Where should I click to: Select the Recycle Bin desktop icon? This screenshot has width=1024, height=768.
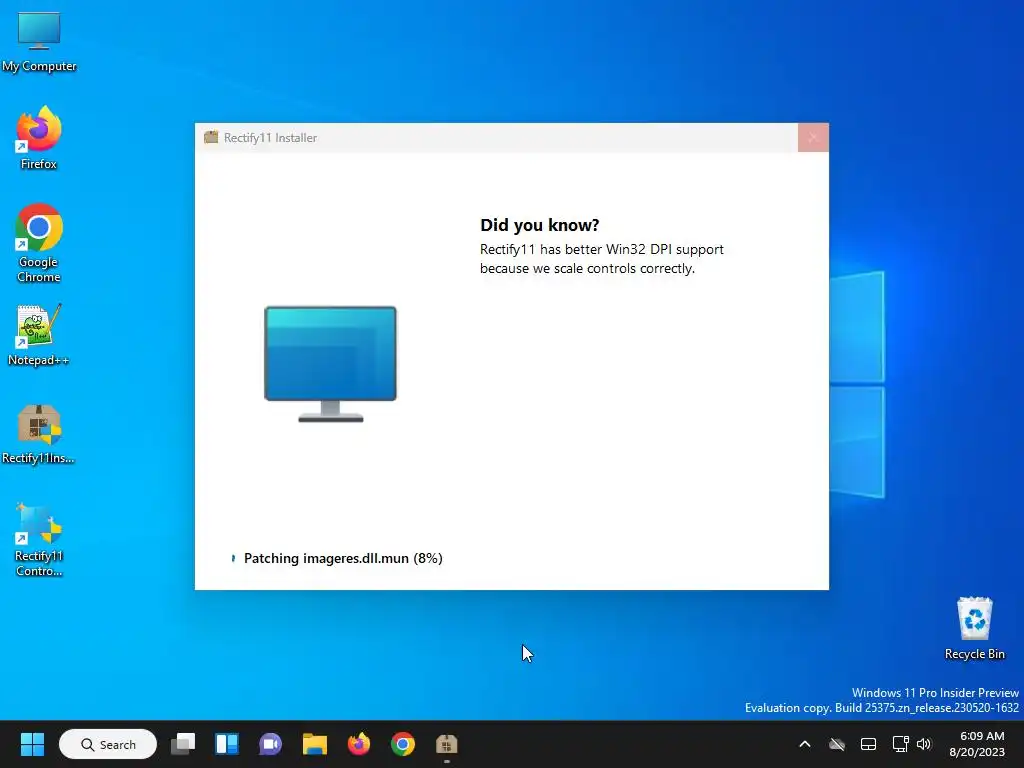pyautogui.click(x=974, y=628)
